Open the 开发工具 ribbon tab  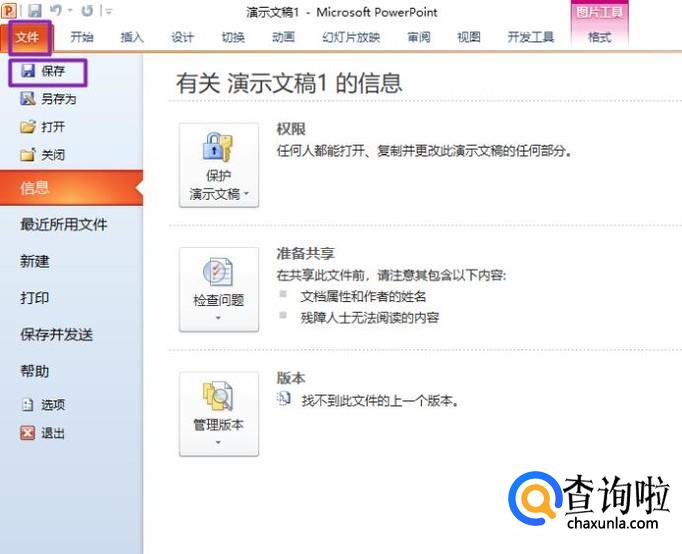531,37
